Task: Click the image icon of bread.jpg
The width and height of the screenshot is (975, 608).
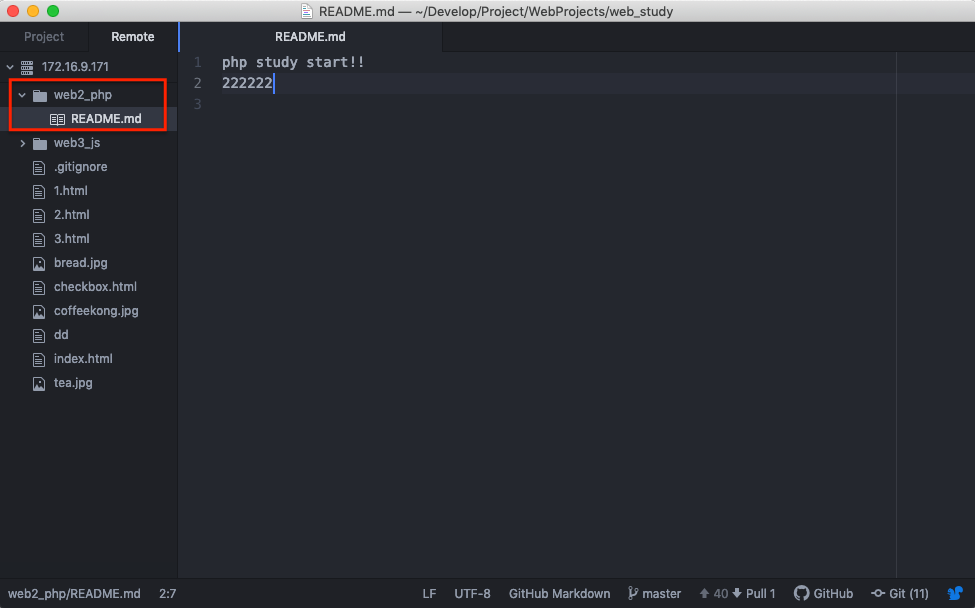Action: pyautogui.click(x=39, y=264)
